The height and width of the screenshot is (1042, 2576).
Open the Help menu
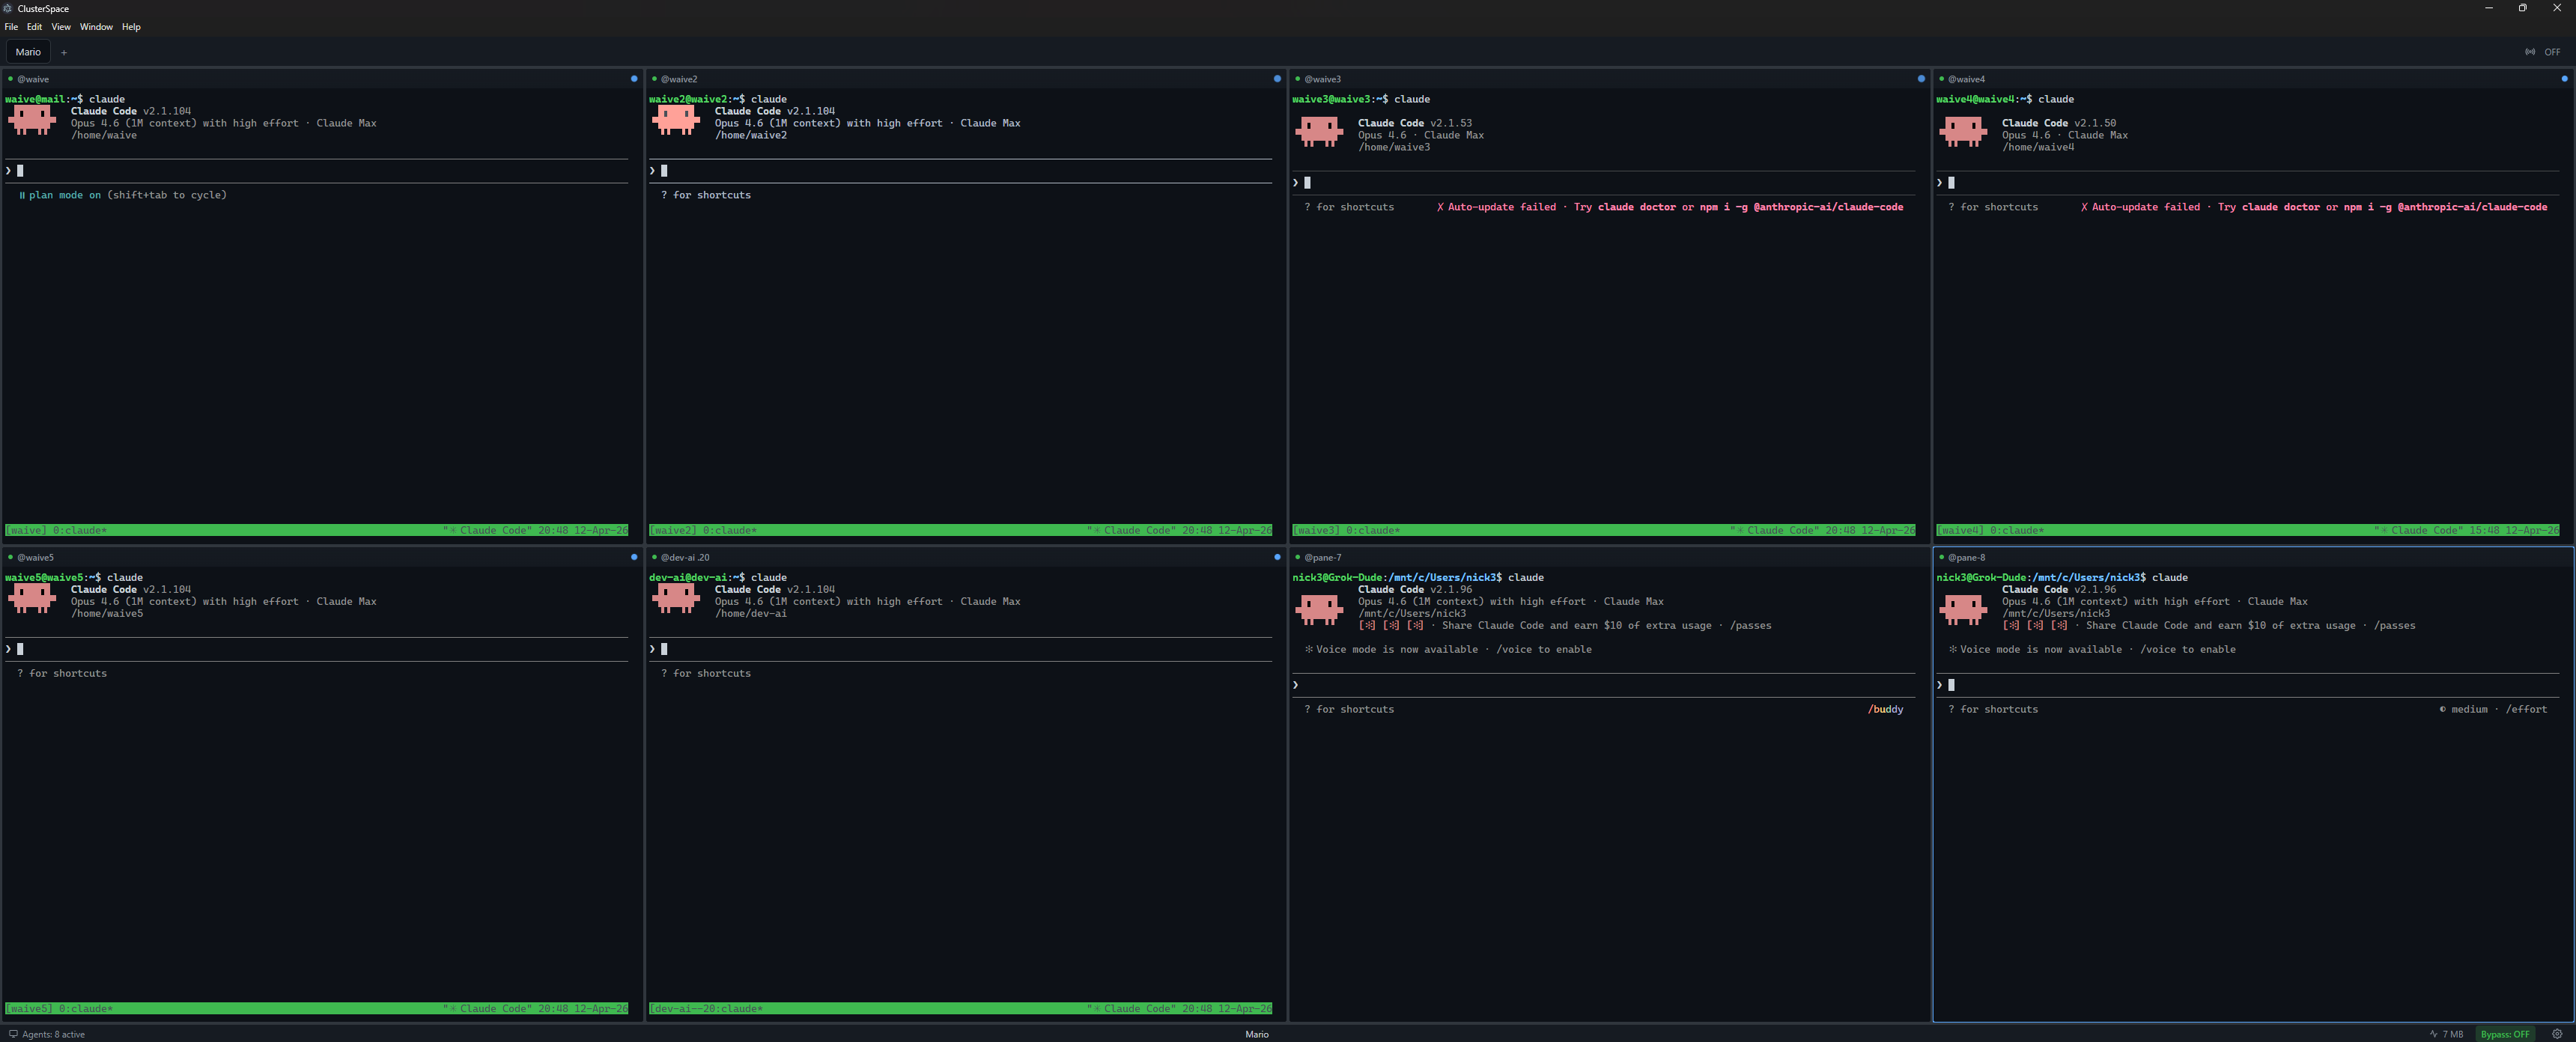coord(131,27)
